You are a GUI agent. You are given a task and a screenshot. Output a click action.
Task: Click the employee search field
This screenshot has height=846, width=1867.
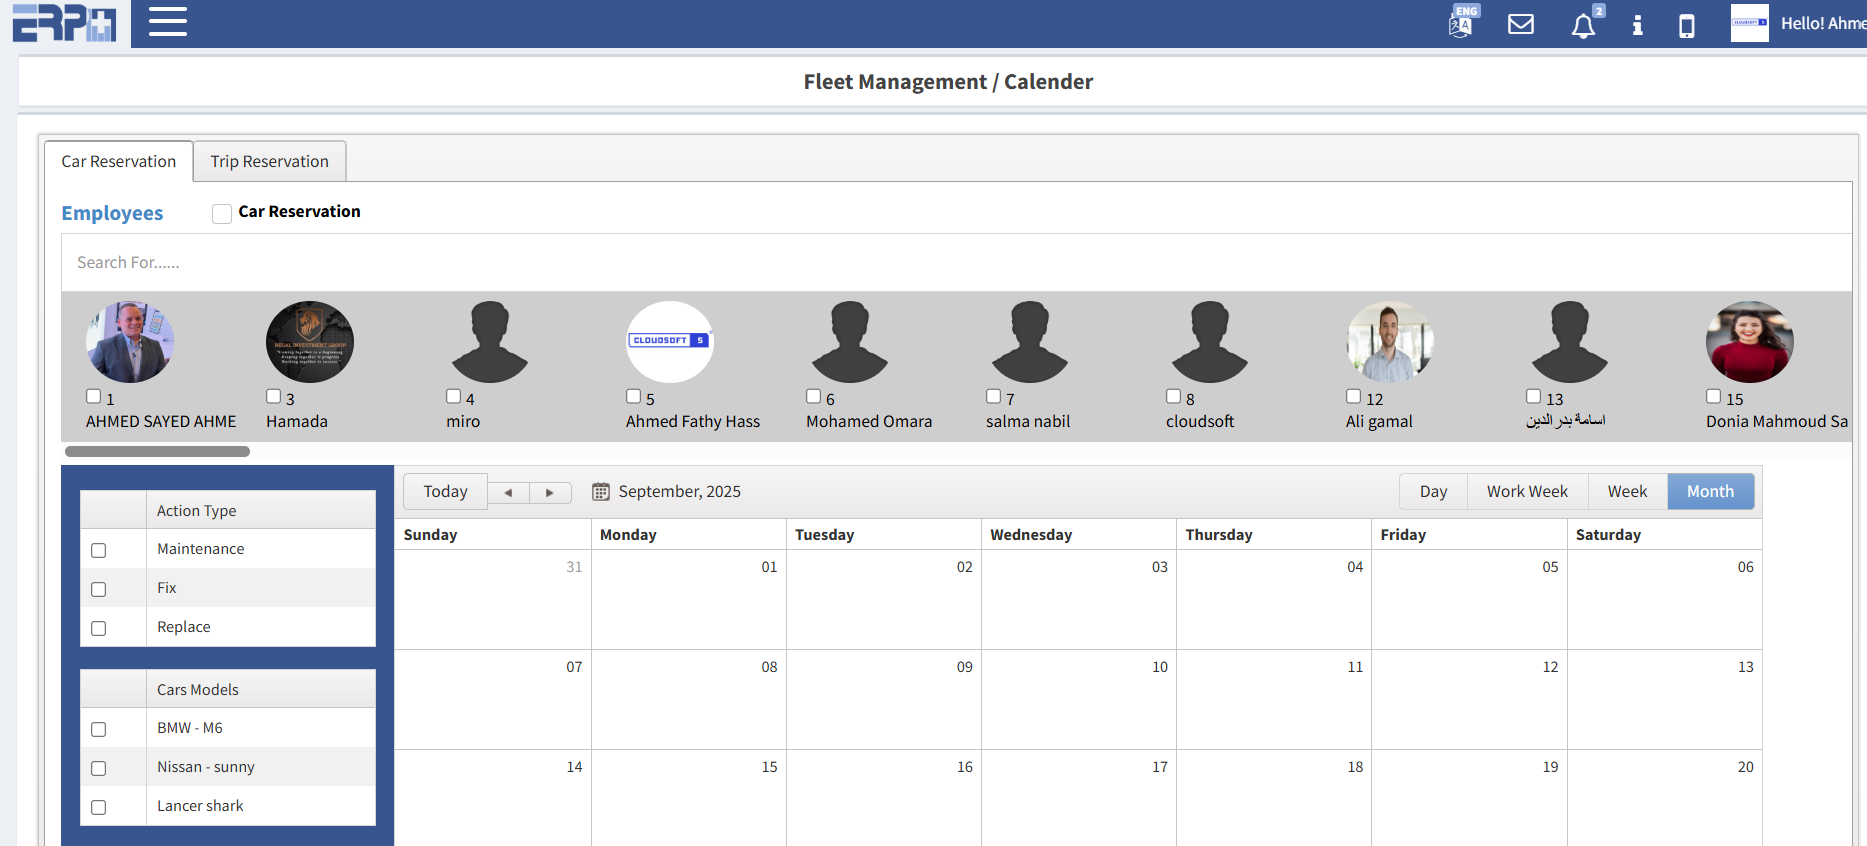click(950, 262)
